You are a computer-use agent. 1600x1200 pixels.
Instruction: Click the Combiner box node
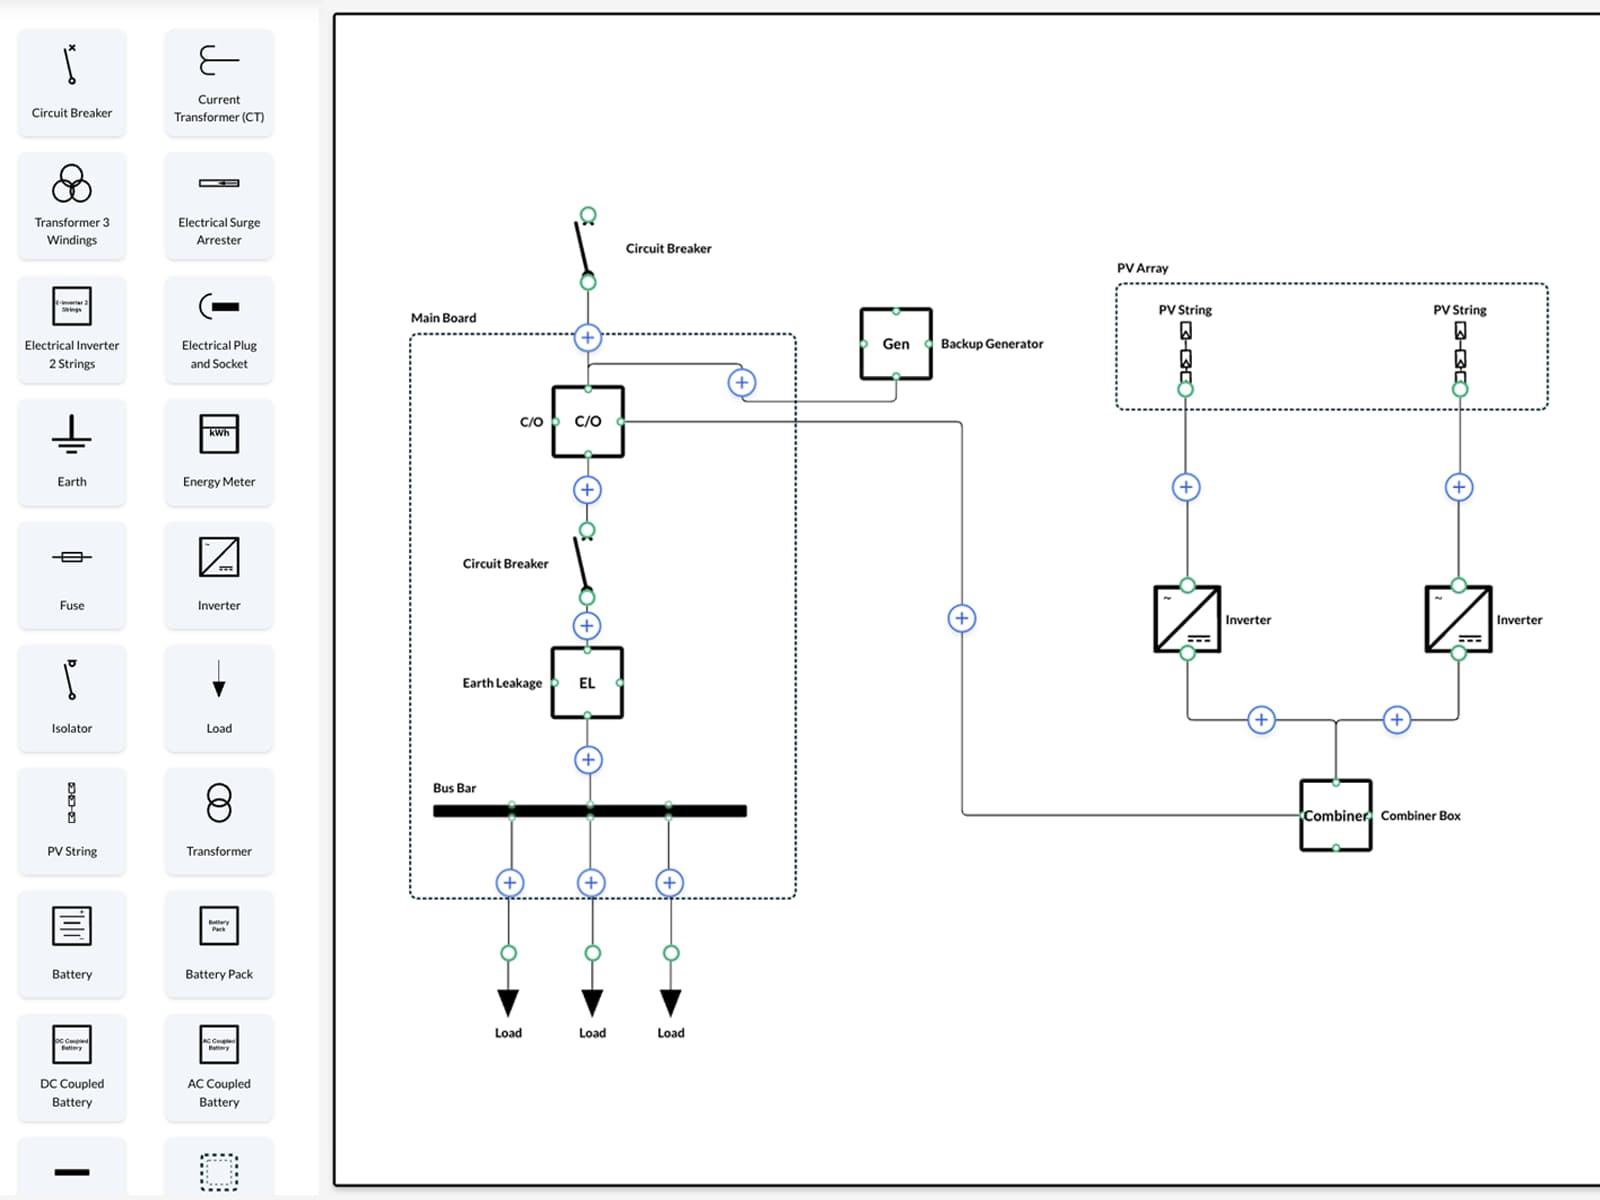1336,815
